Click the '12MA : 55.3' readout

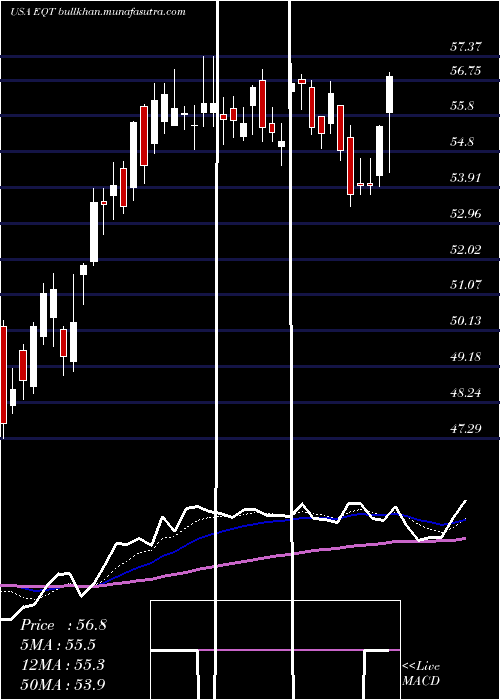pos(62,665)
